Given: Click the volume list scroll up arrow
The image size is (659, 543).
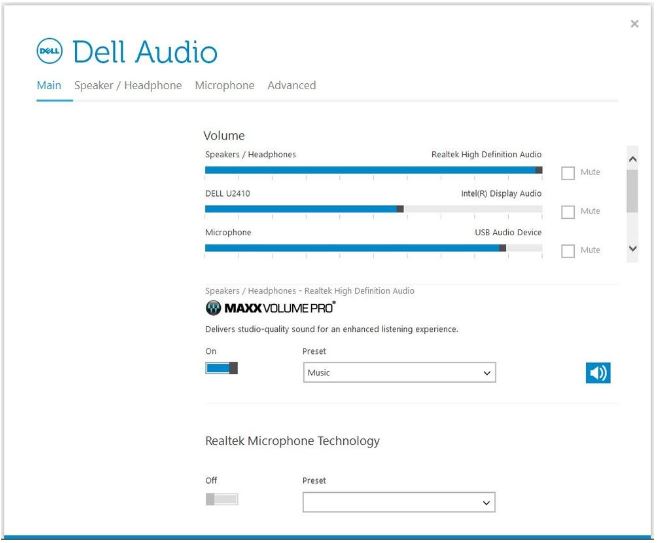Looking at the screenshot, I should tap(633, 159).
